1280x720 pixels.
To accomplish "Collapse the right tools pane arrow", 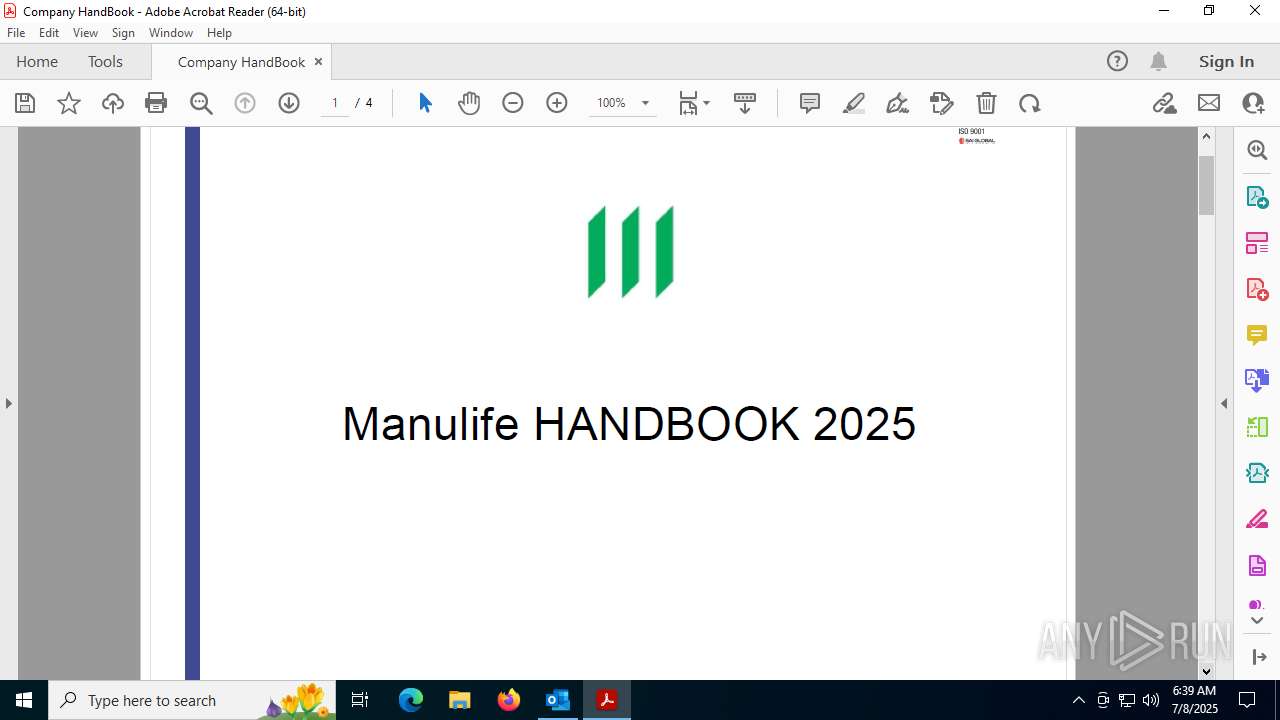I will pos(1224,403).
